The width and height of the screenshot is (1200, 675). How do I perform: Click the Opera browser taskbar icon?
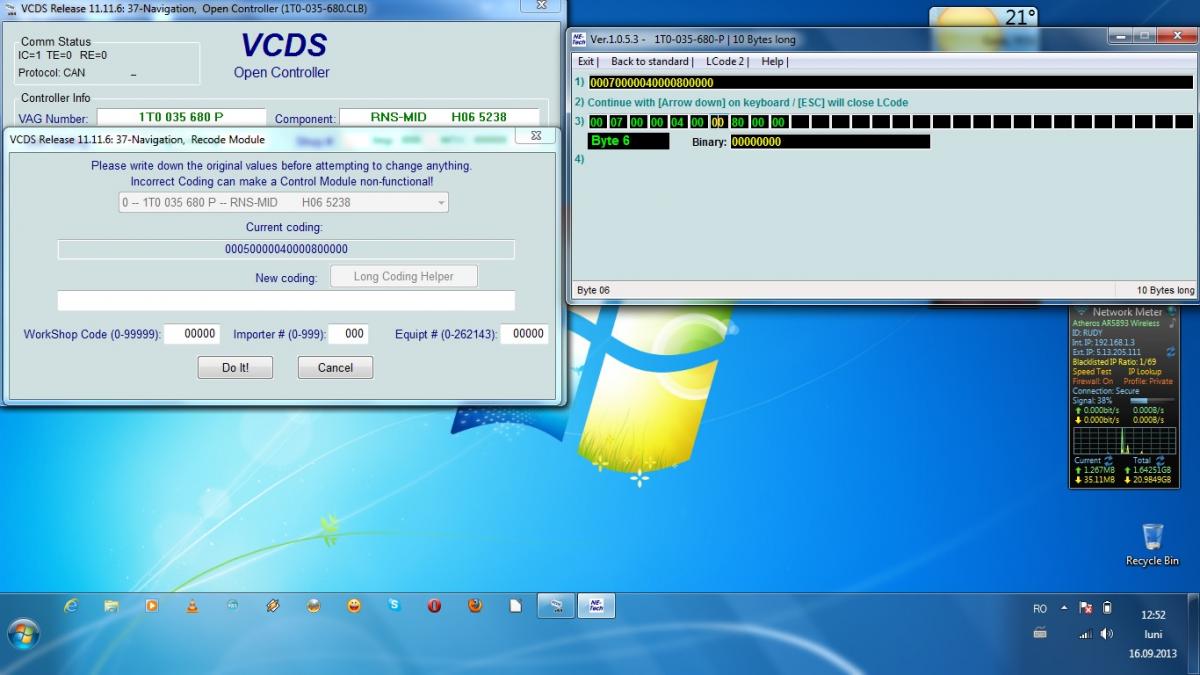(434, 606)
